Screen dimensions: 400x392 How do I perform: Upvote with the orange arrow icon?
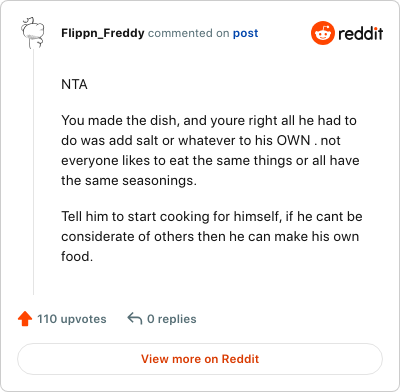point(25,319)
